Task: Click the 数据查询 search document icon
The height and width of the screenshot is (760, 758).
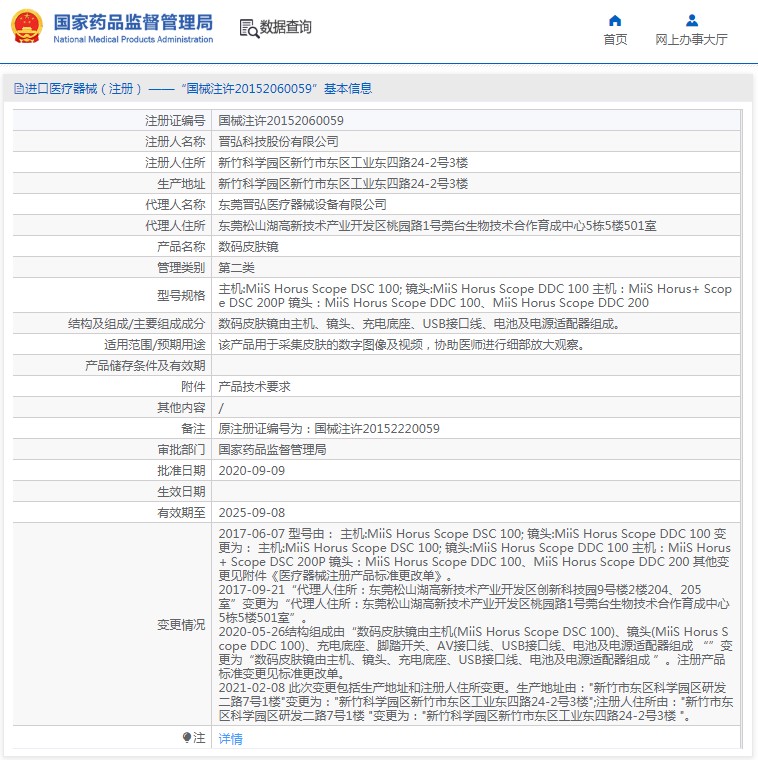Action: click(249, 28)
